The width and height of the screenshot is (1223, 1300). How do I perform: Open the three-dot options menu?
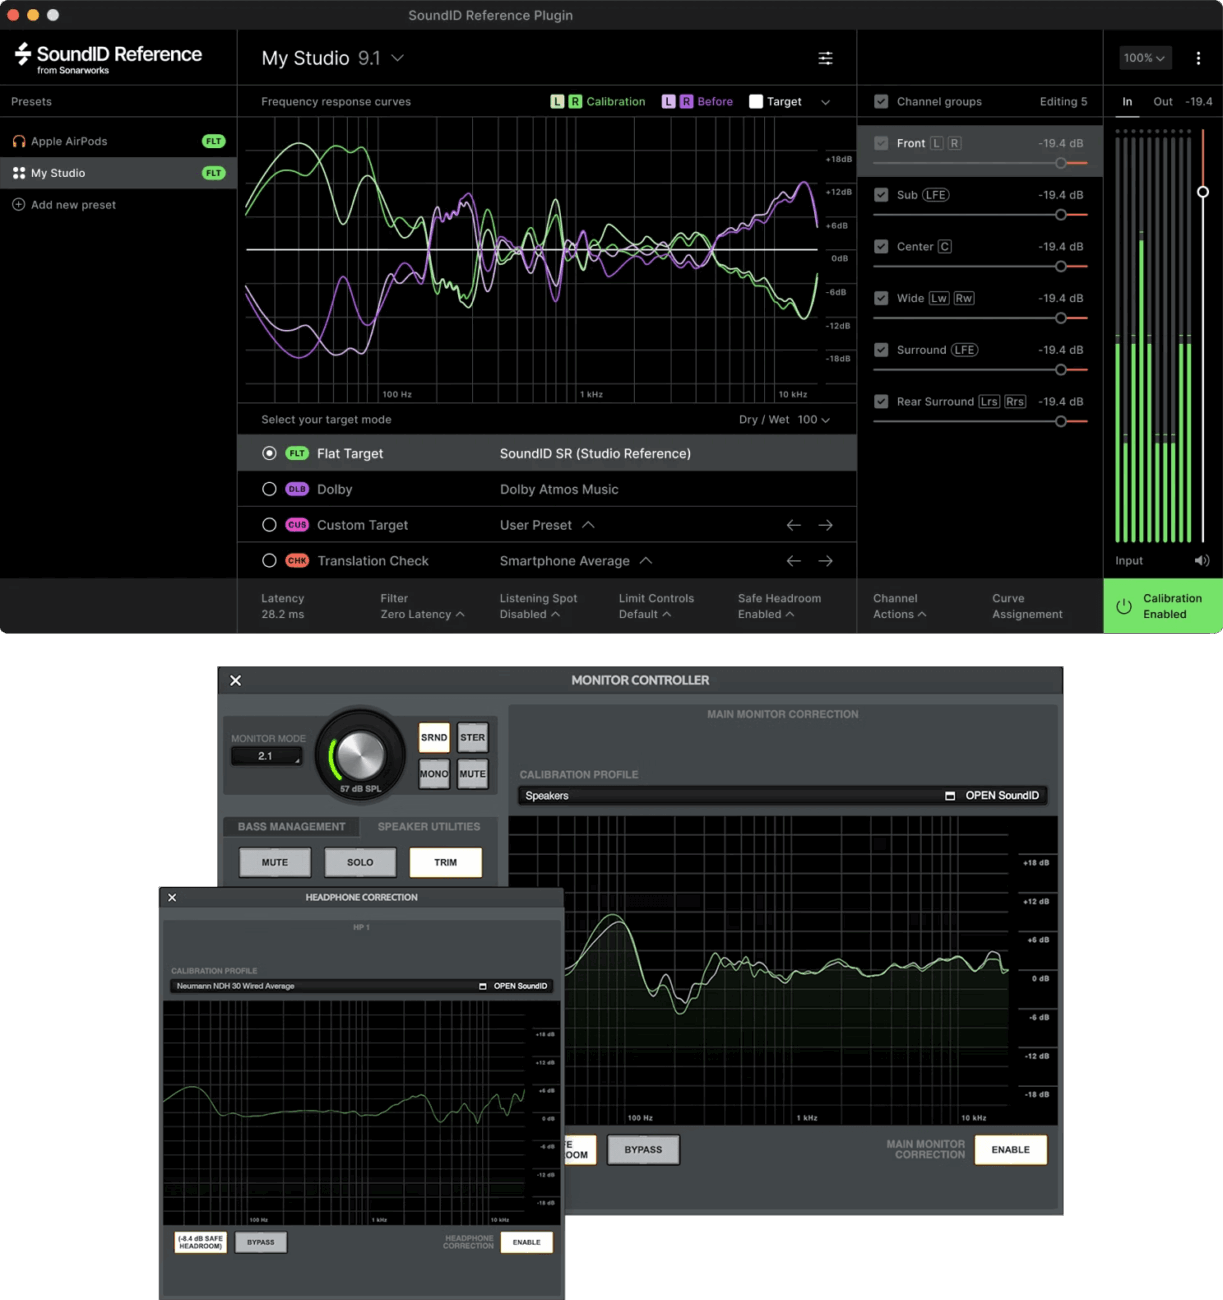coord(1198,58)
